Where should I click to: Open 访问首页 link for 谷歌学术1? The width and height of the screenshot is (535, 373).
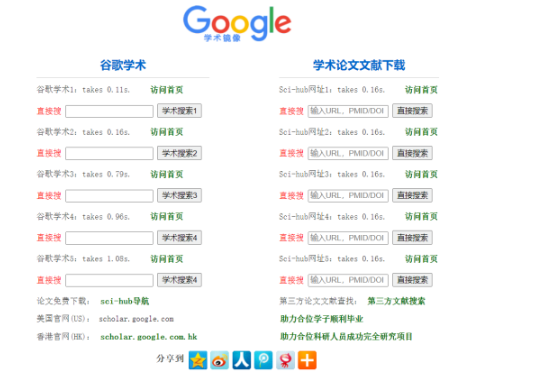tap(167, 90)
